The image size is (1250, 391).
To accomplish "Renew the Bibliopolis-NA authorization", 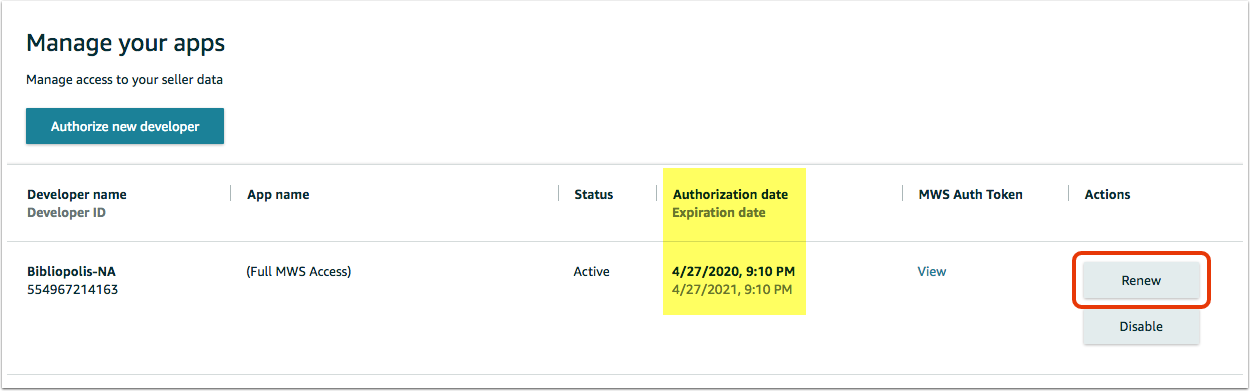I will click(x=1141, y=281).
